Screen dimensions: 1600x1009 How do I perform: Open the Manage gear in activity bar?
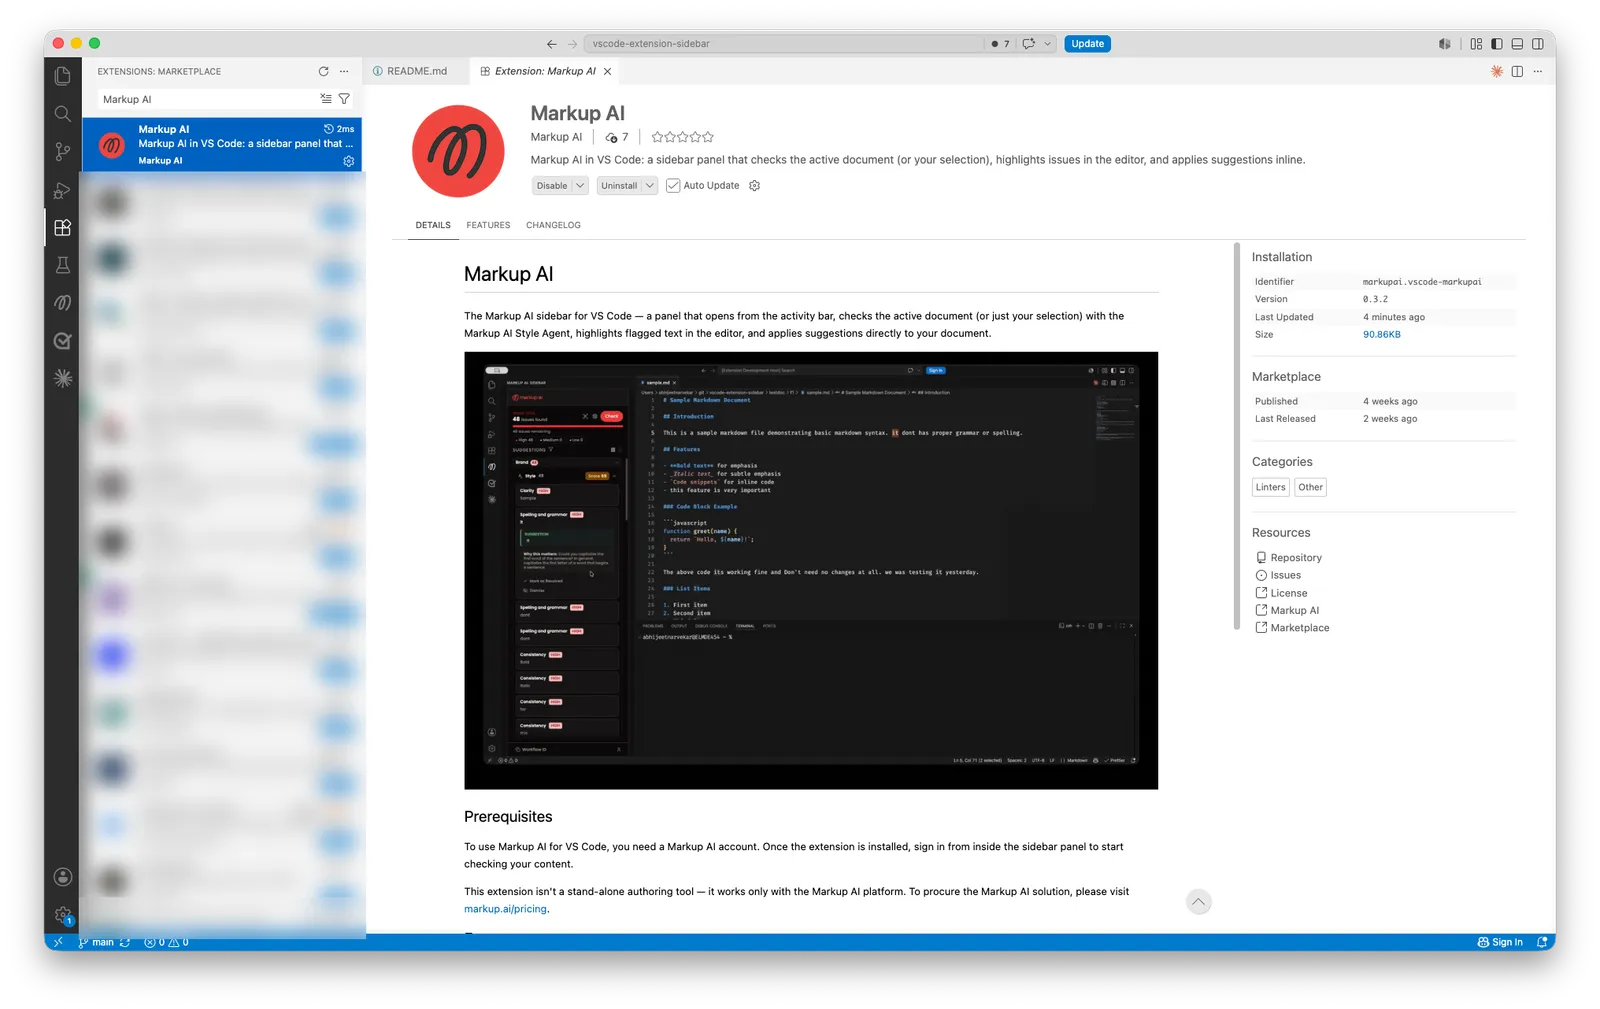(x=62, y=915)
